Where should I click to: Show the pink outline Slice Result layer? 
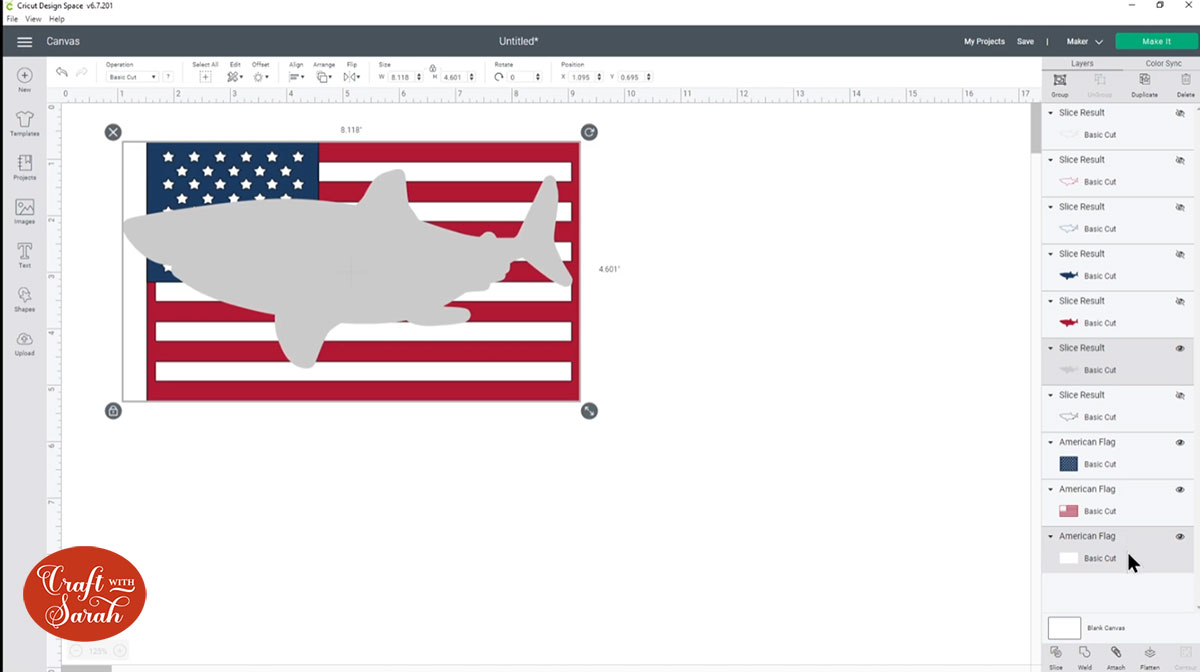(x=1180, y=160)
